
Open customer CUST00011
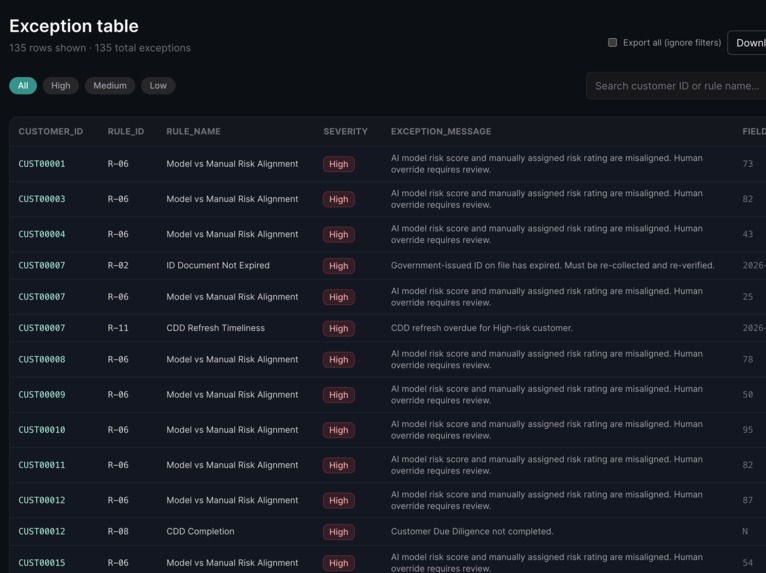42,465
